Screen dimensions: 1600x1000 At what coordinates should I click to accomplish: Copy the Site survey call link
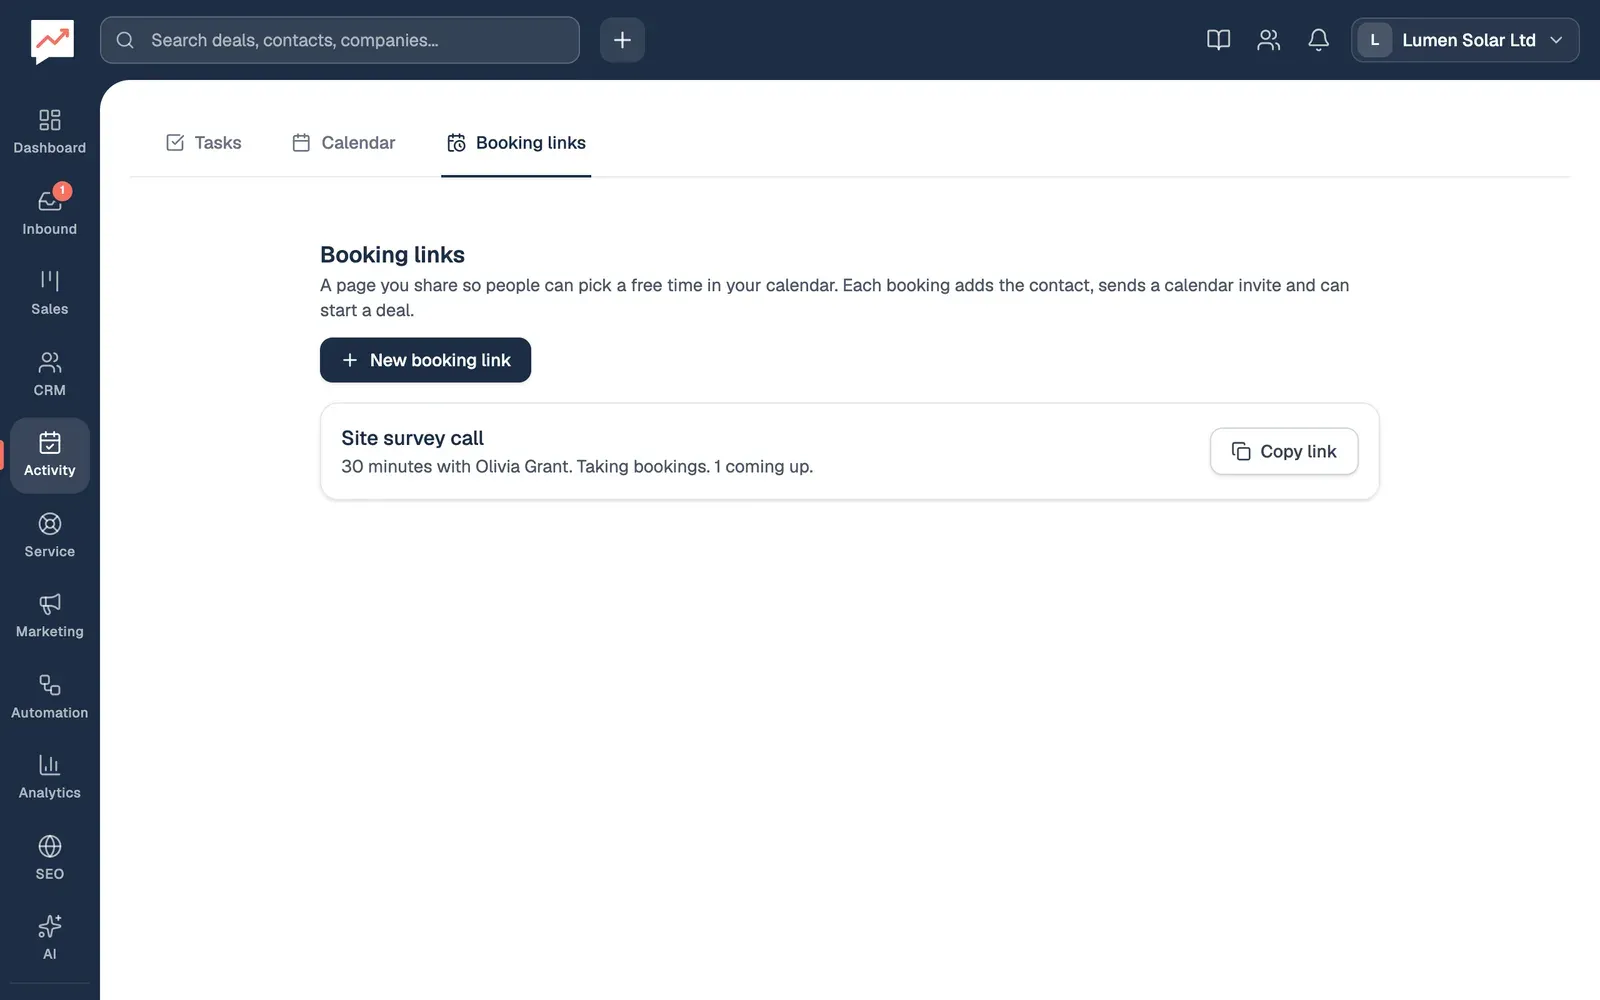[x=1284, y=451]
